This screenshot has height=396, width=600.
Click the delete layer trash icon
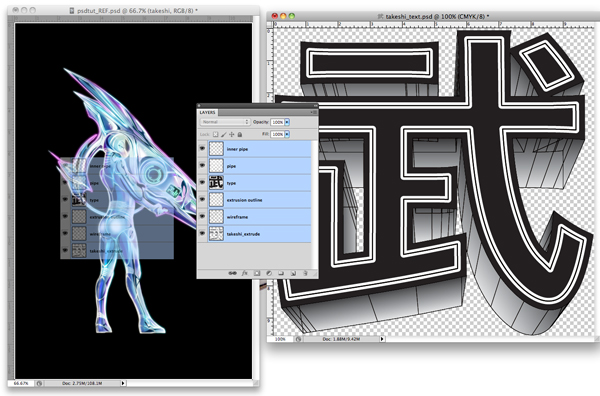coord(305,273)
